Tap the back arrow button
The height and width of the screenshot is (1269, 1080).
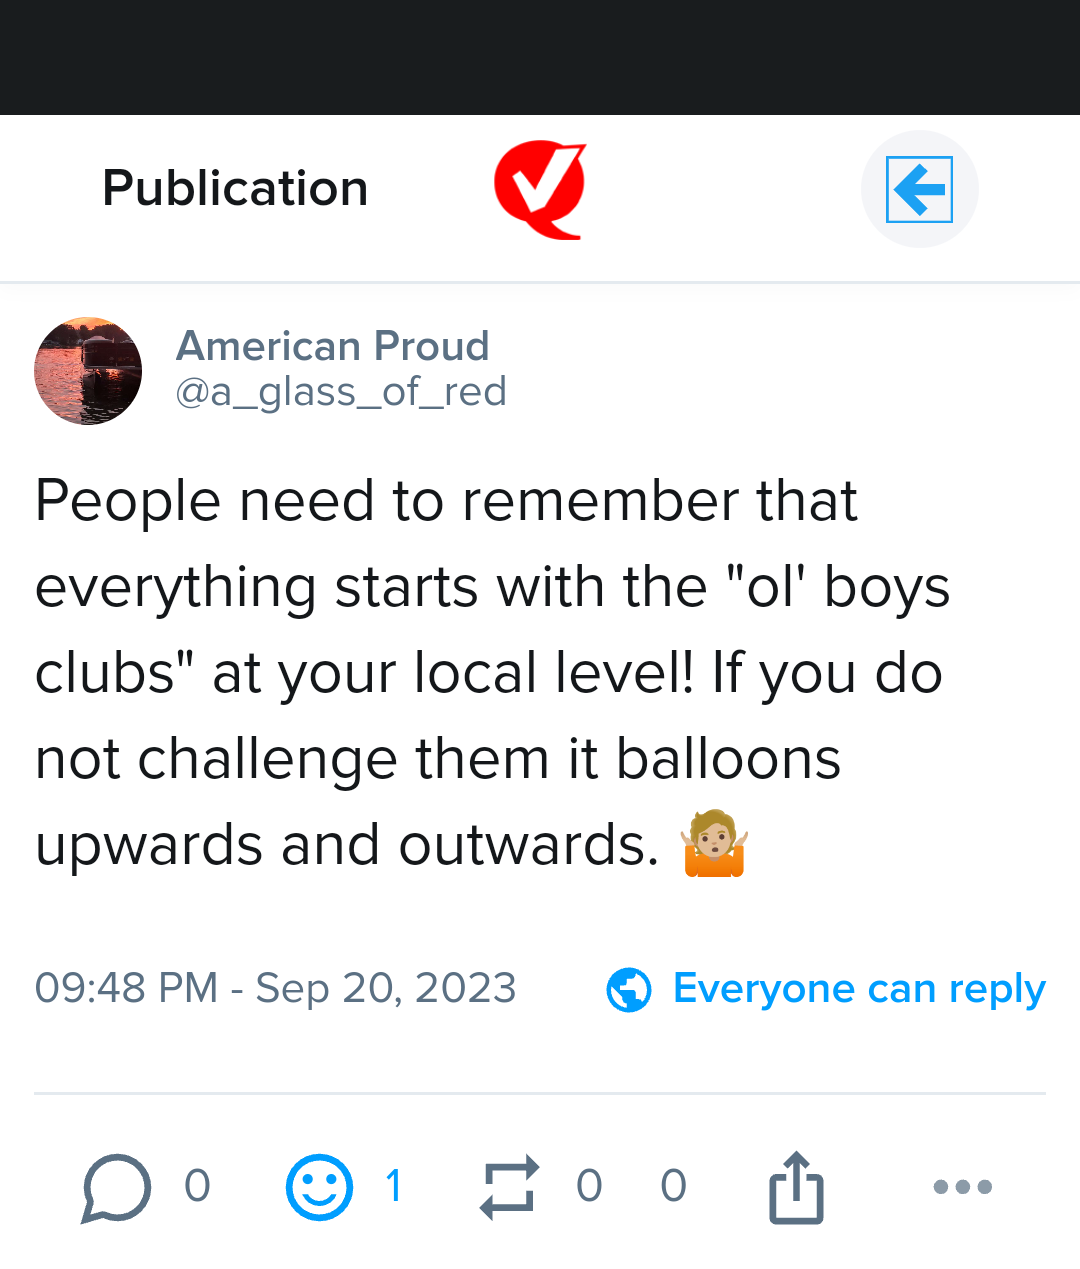click(x=919, y=189)
